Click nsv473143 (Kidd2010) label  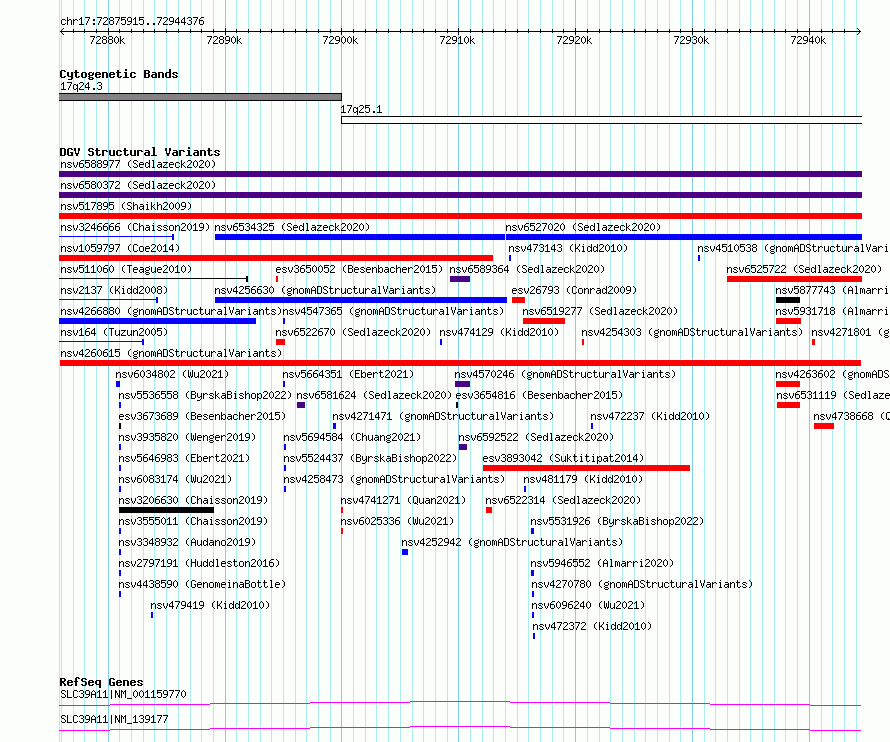(568, 248)
